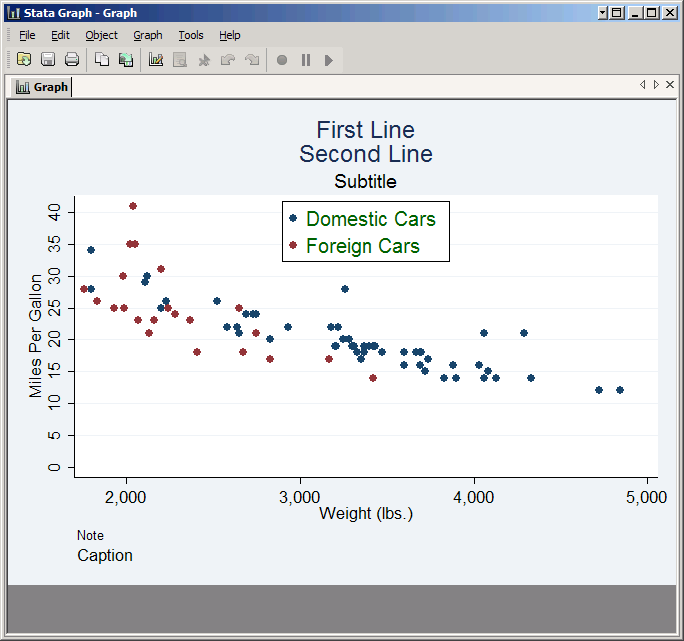Click the 'Domestic Cars' legend label
The width and height of the screenshot is (684, 641).
371,219
